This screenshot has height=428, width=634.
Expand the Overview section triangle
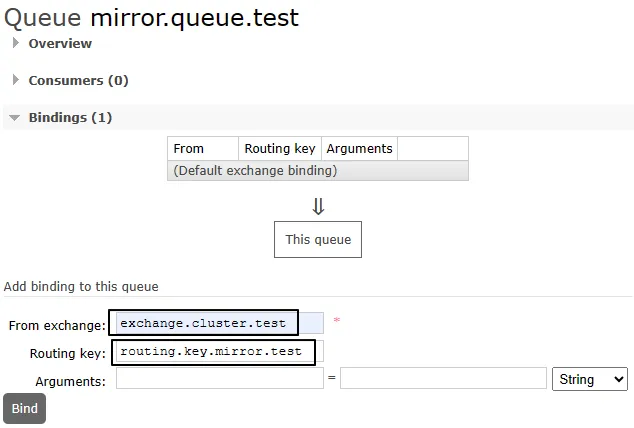tap(16, 43)
